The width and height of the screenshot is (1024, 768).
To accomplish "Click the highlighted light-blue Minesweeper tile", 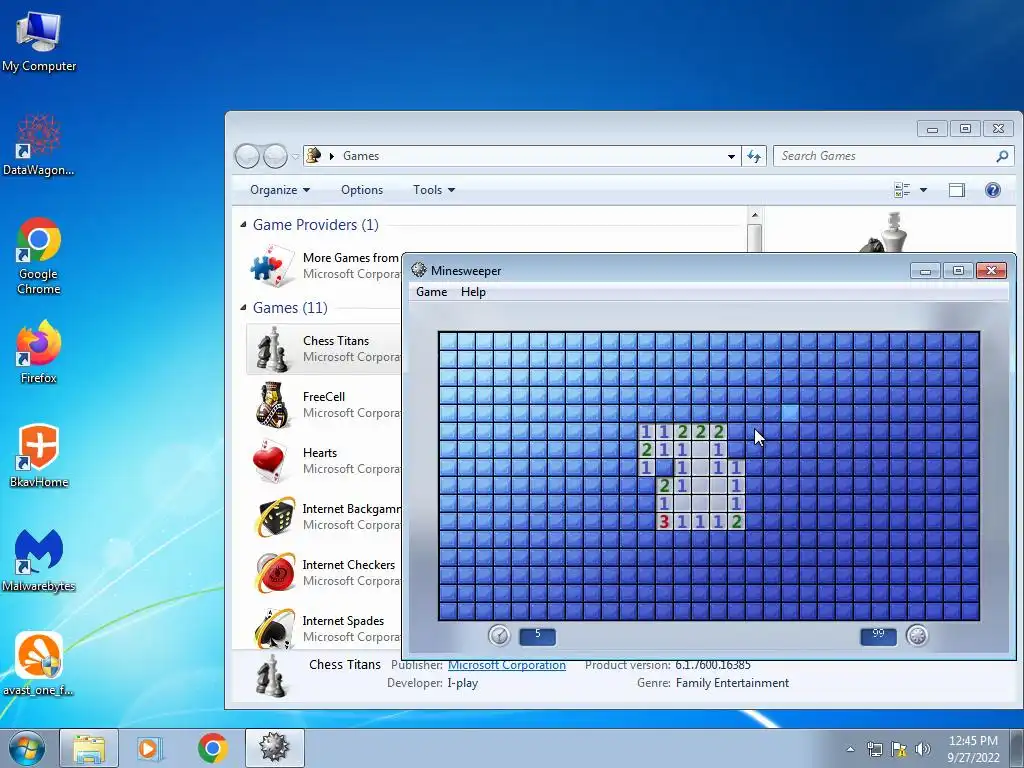I will [790, 413].
